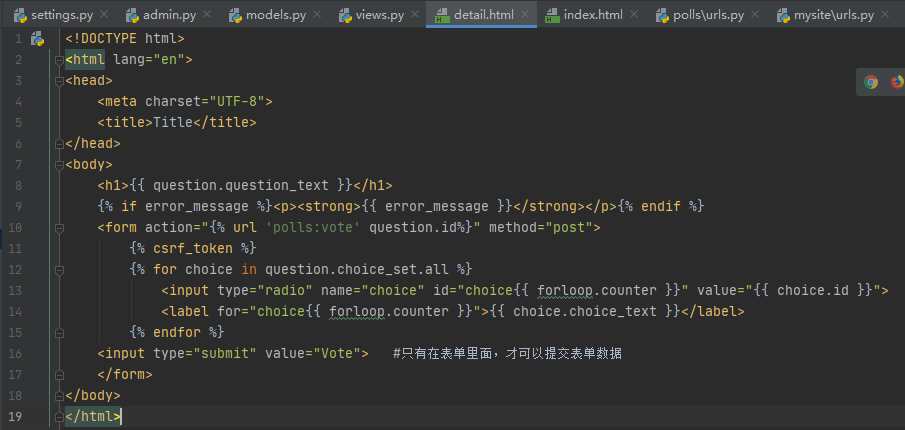905x430 pixels.
Task: Click question.choice_set.all in the for loop
Action: [x=356, y=269]
